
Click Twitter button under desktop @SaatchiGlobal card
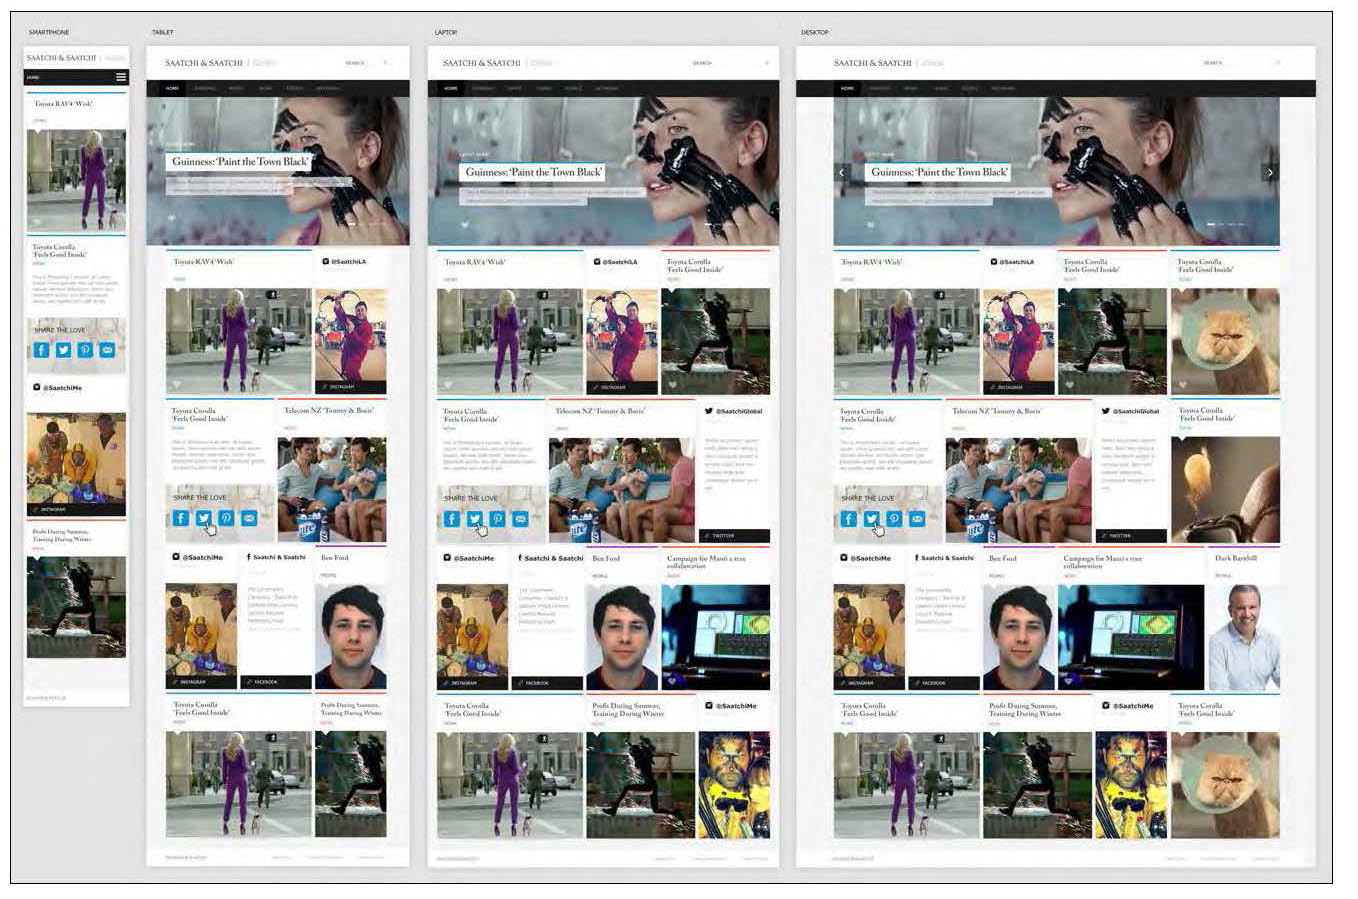click(x=1131, y=536)
